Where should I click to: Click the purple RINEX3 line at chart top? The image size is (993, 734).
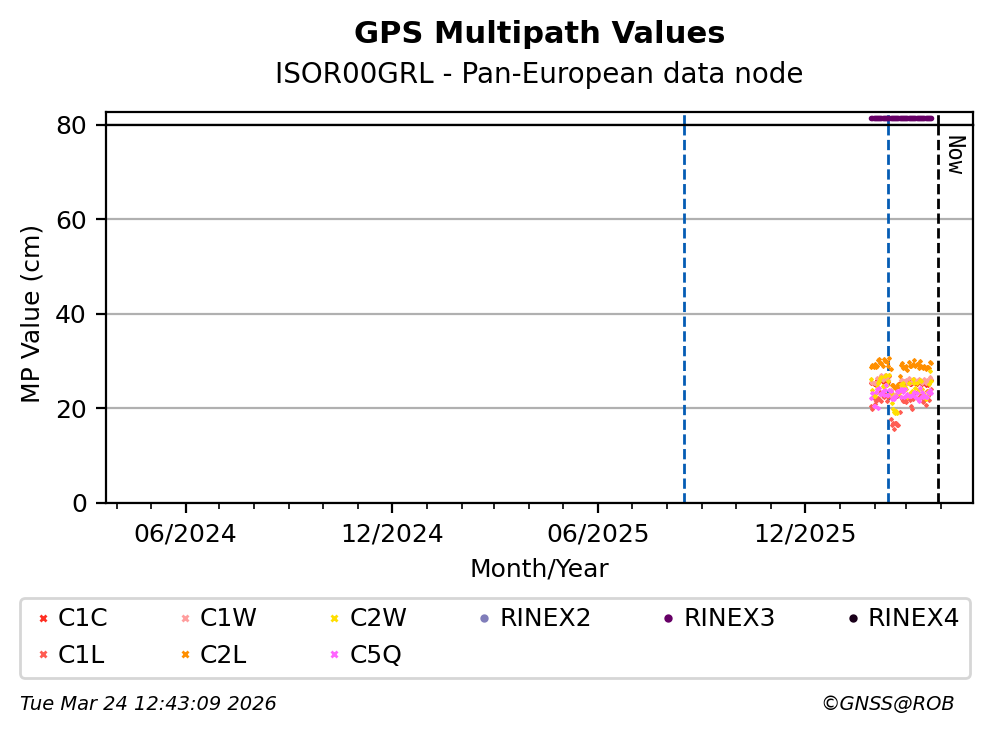pyautogui.click(x=901, y=118)
